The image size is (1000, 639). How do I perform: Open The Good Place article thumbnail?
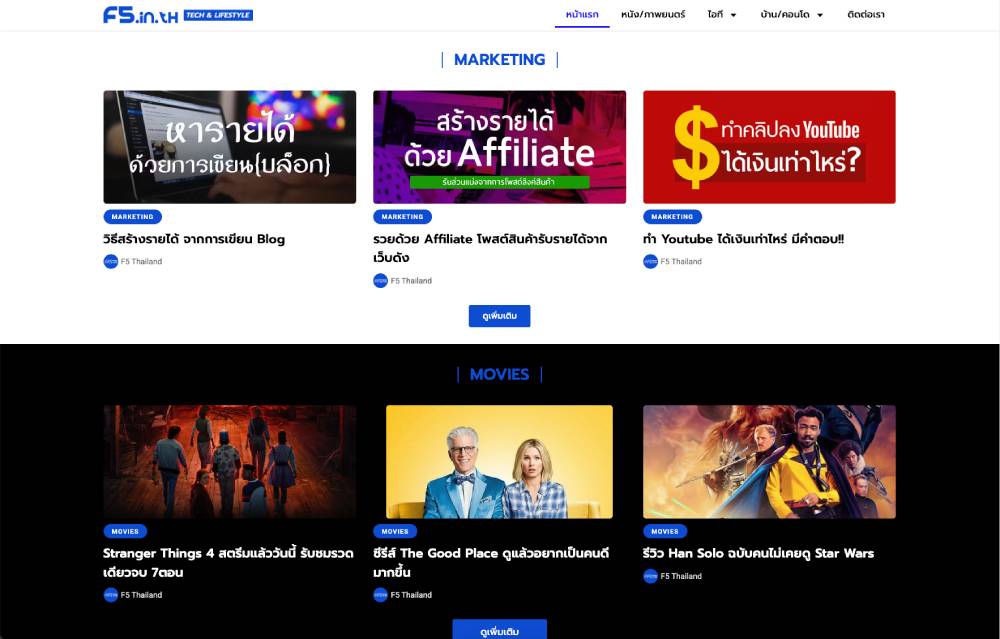[499, 462]
